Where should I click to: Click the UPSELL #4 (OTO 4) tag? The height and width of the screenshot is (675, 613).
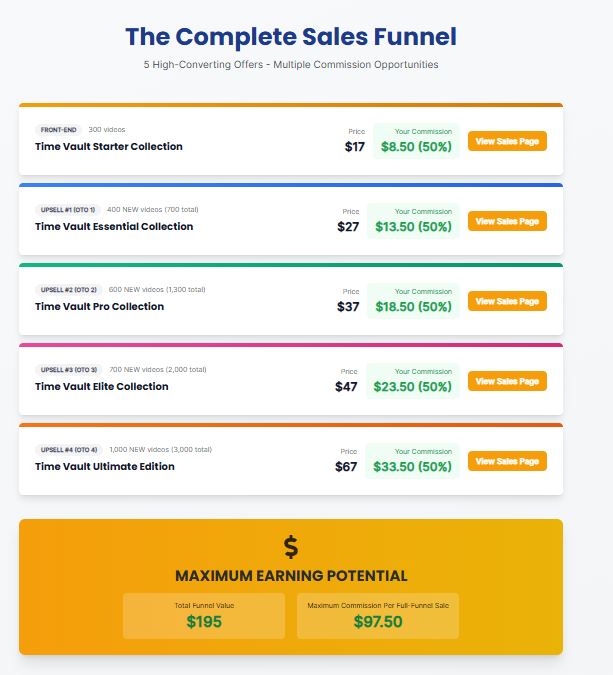tap(68, 450)
